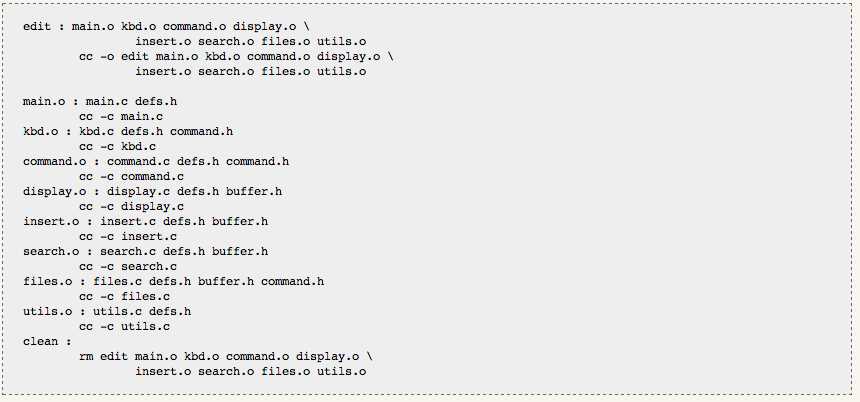Click the 'cc -o edit' command line
The height and width of the screenshot is (402, 860).
coord(236,56)
